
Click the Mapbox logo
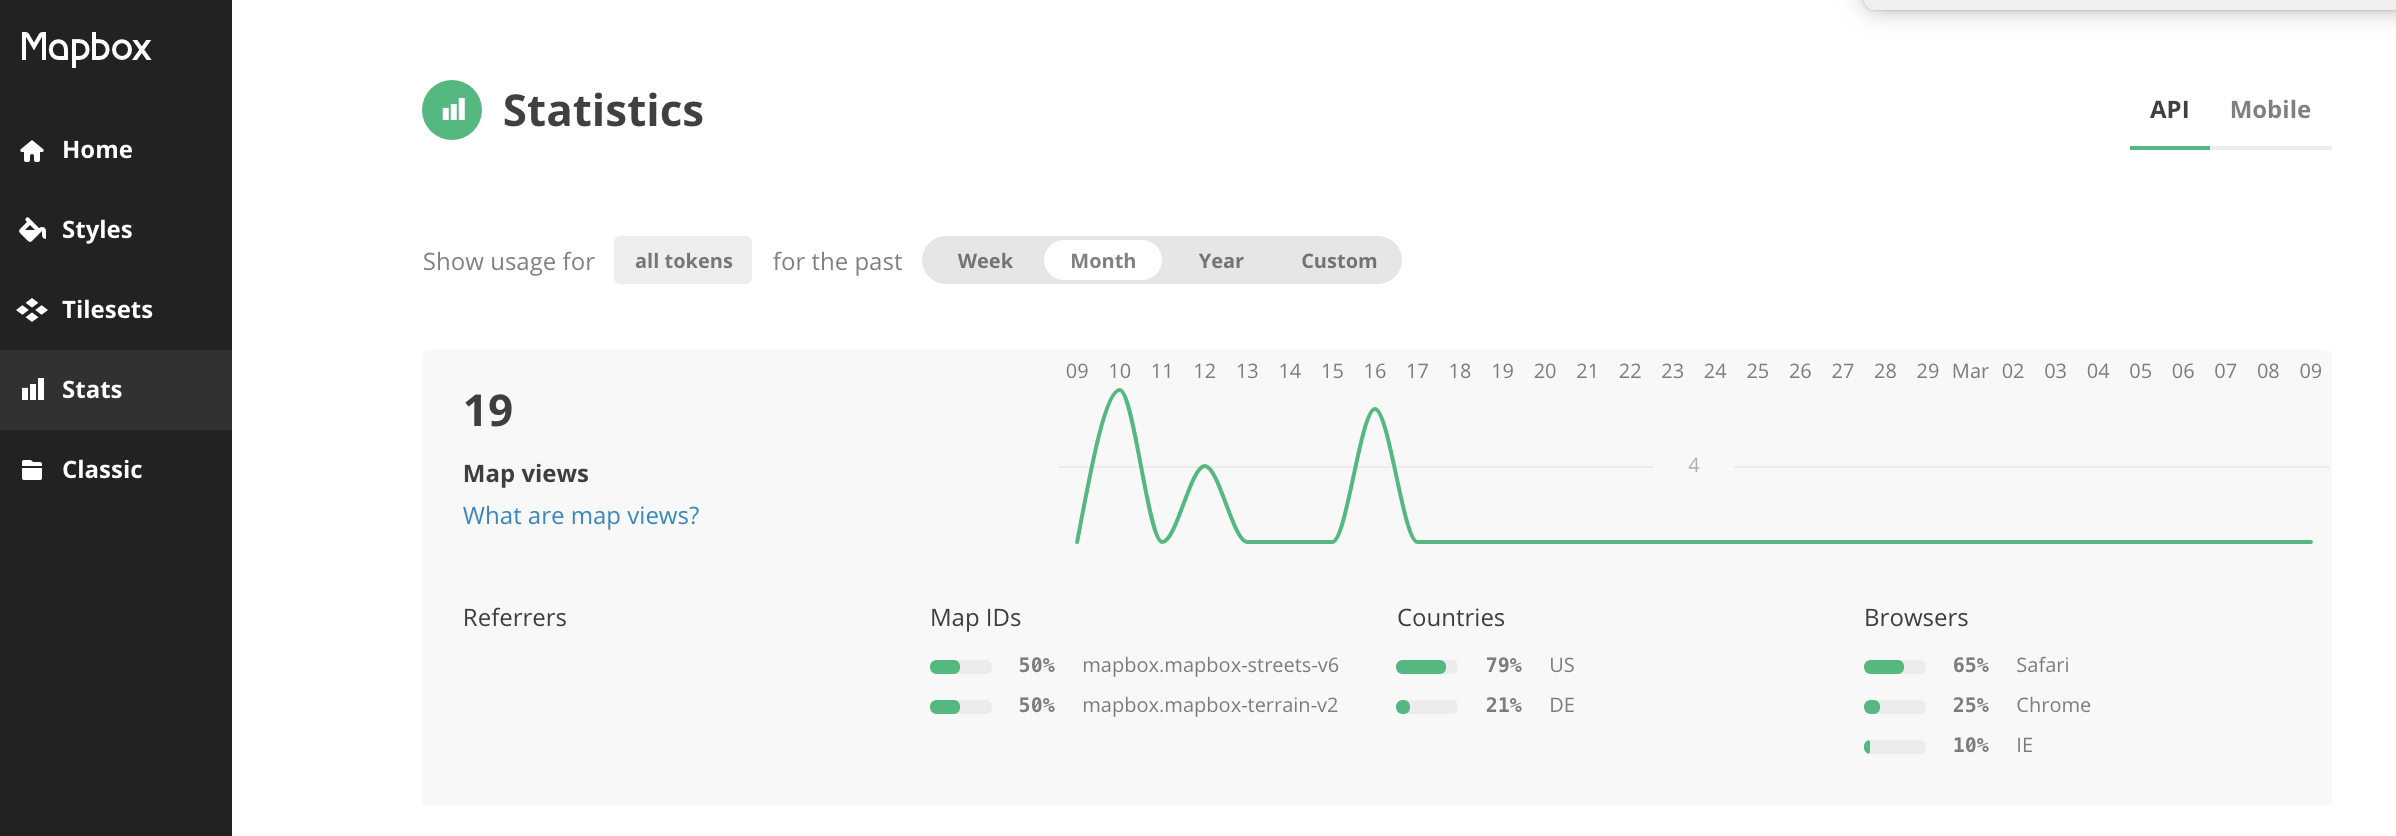click(x=86, y=47)
